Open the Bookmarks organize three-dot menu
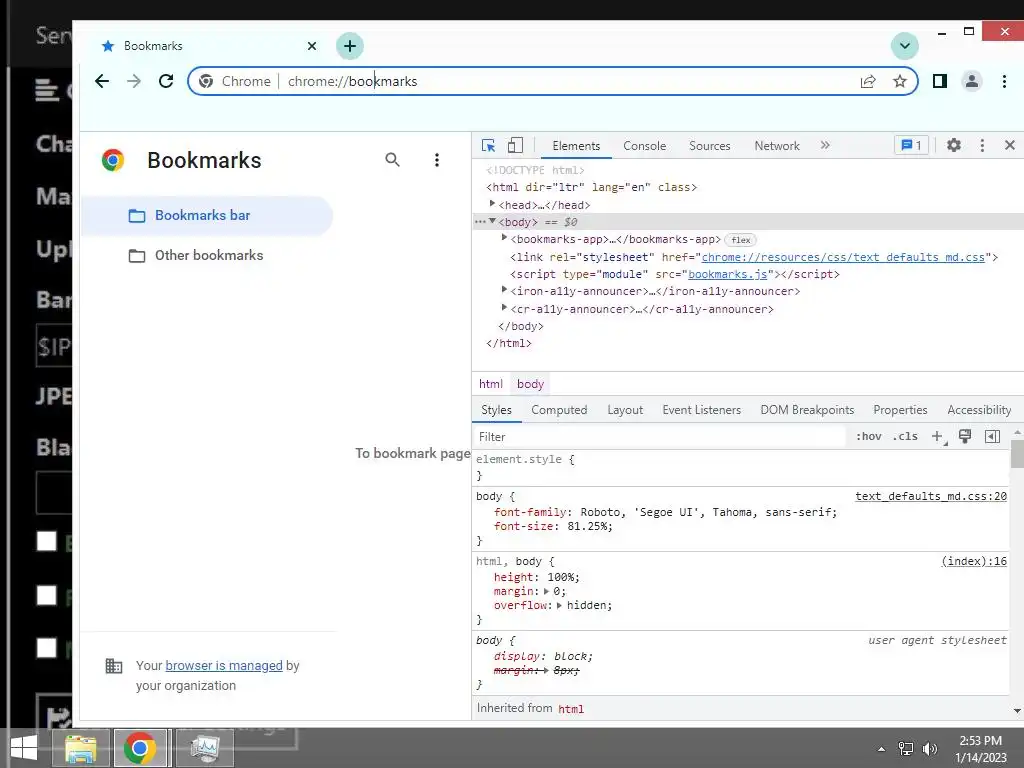 click(437, 160)
